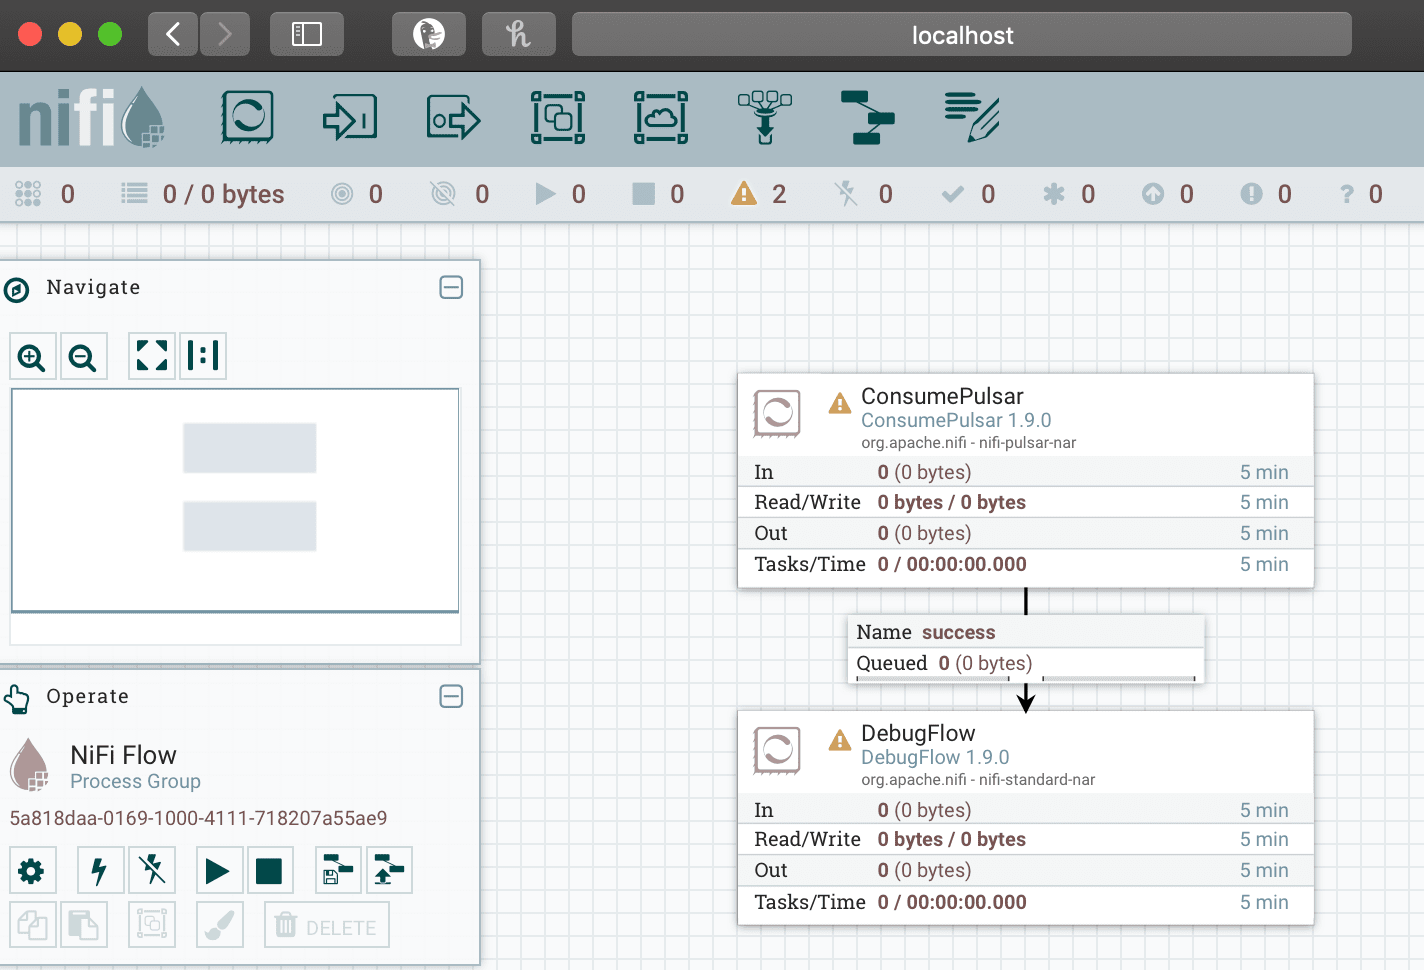Image resolution: width=1424 pixels, height=970 pixels.
Task: Select the Label toolbar icon
Action: point(972,117)
